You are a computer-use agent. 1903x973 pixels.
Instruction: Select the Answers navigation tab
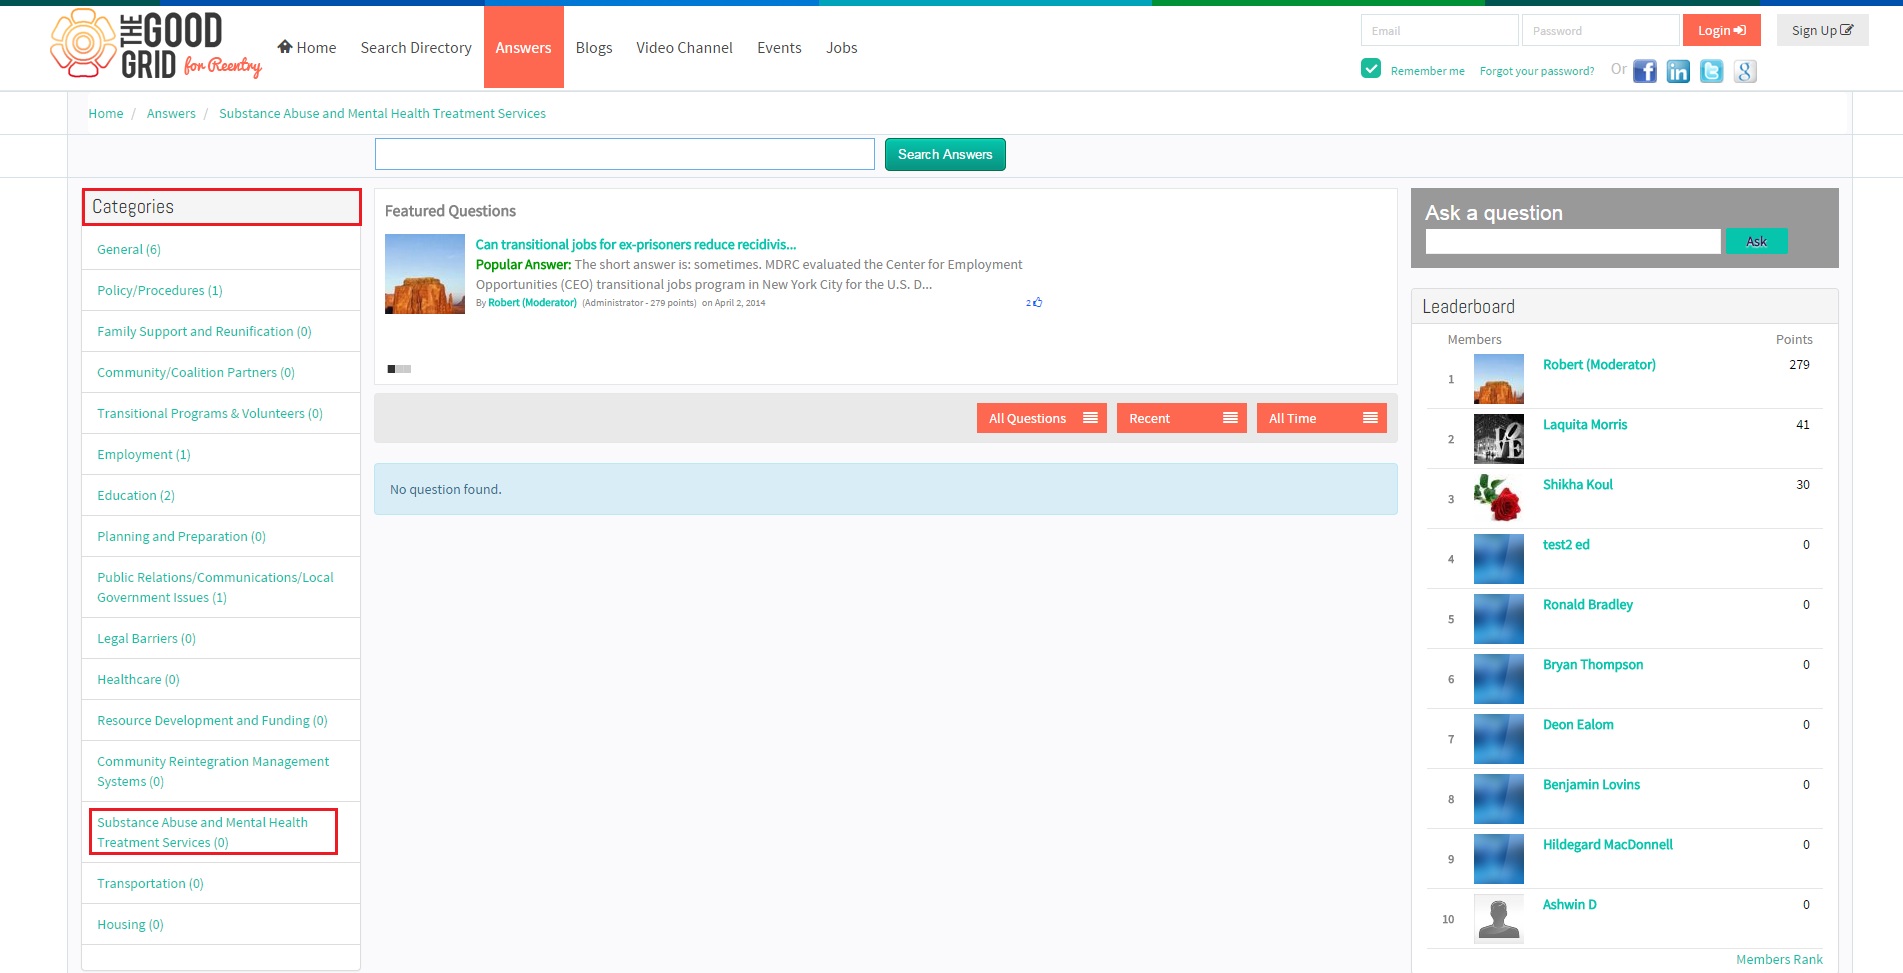pos(524,47)
